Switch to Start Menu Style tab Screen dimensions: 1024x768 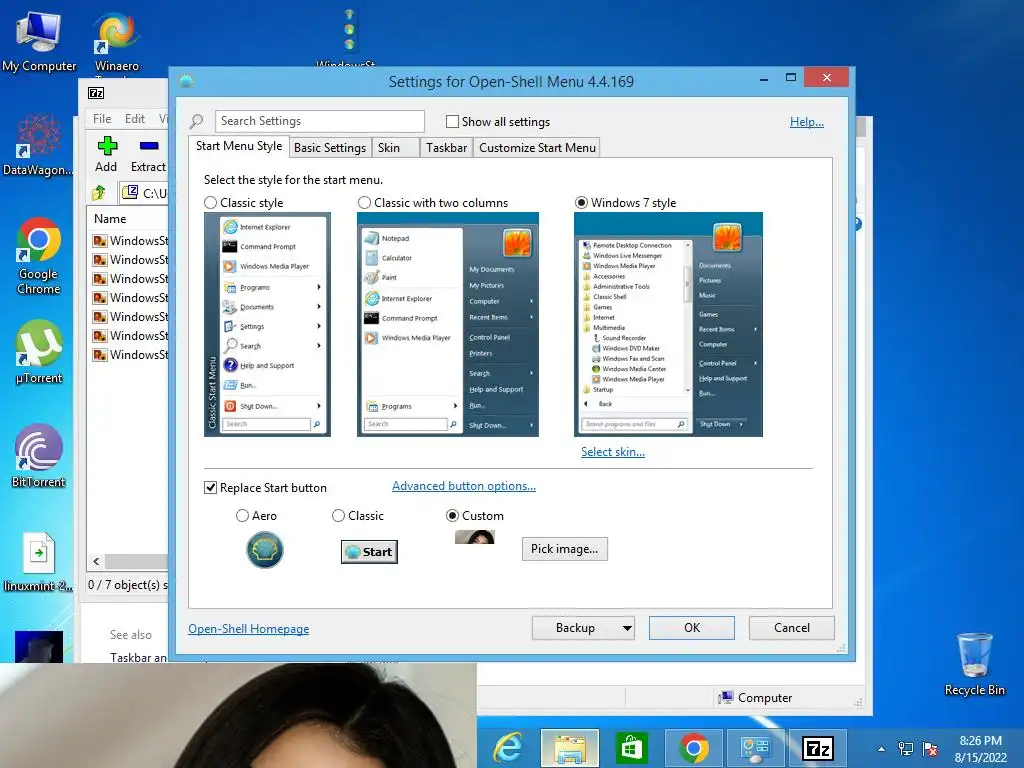[239, 146]
